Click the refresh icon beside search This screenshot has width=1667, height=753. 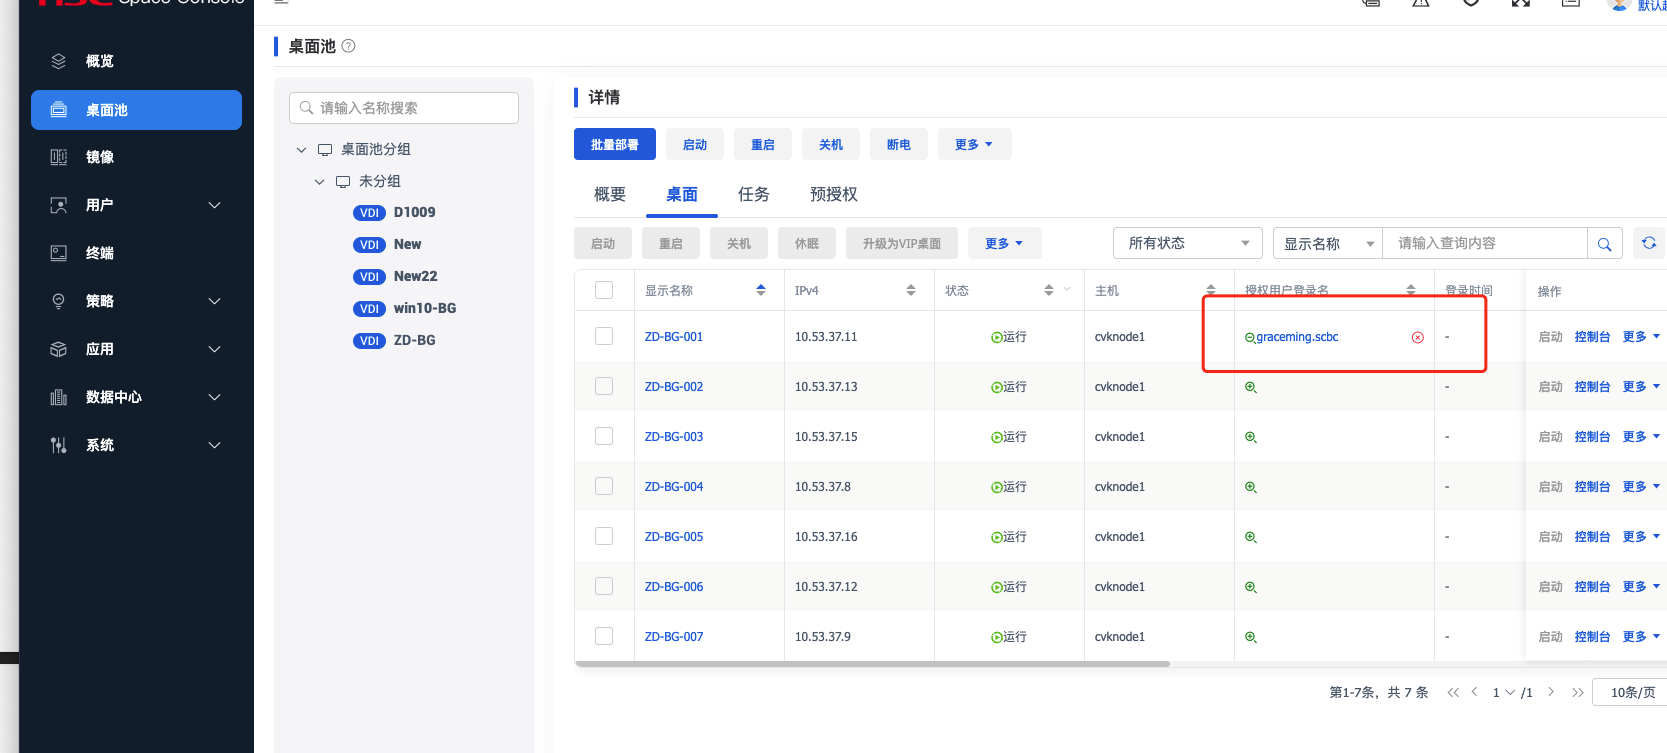[1649, 243]
